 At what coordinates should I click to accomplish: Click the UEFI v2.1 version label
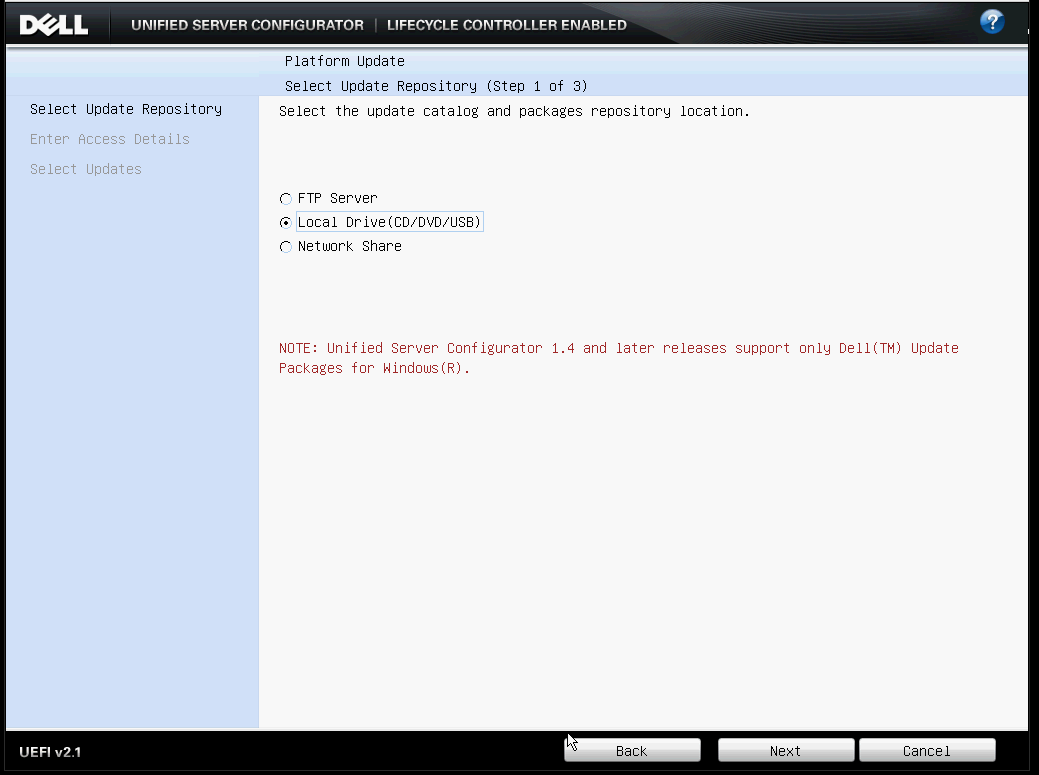click(50, 752)
